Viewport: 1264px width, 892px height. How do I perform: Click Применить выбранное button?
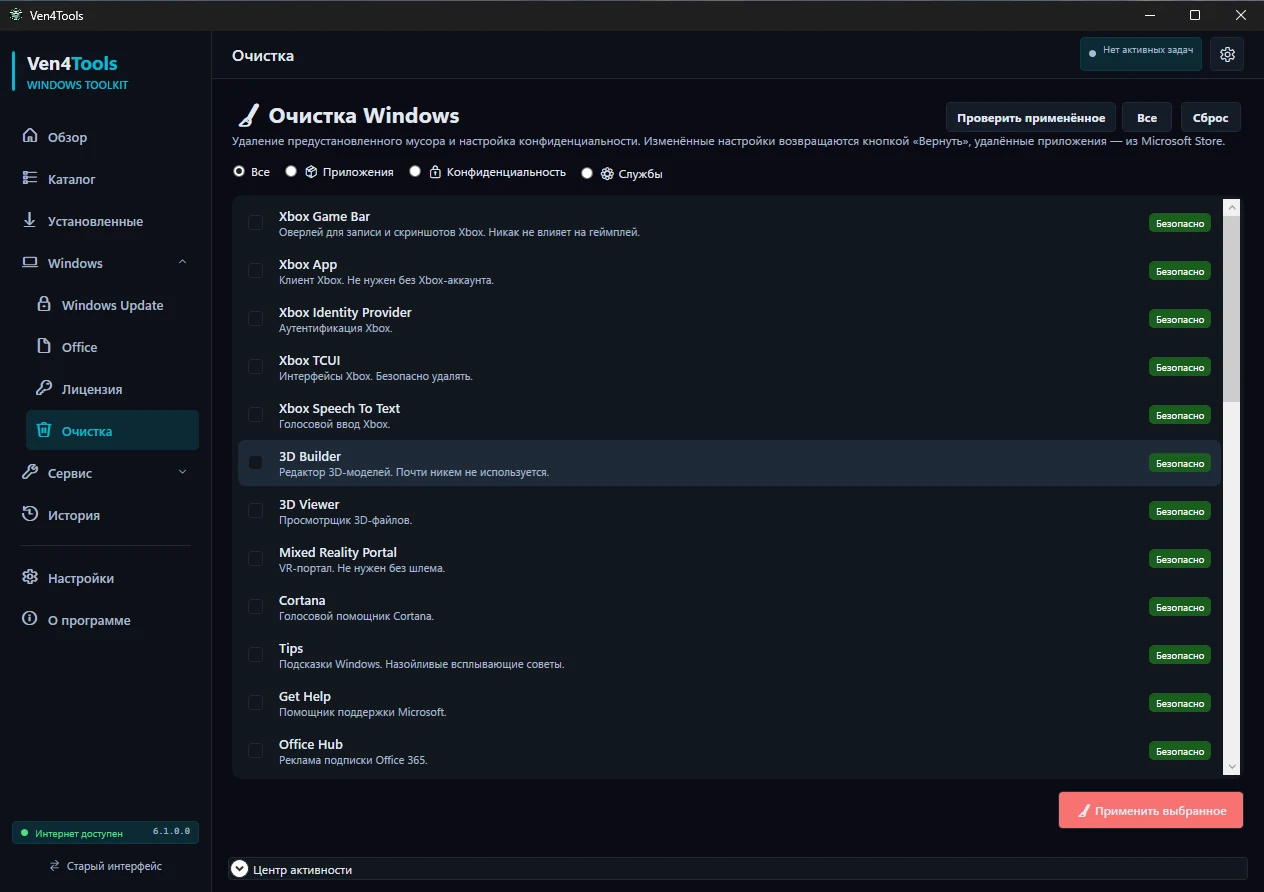pyautogui.click(x=1151, y=810)
